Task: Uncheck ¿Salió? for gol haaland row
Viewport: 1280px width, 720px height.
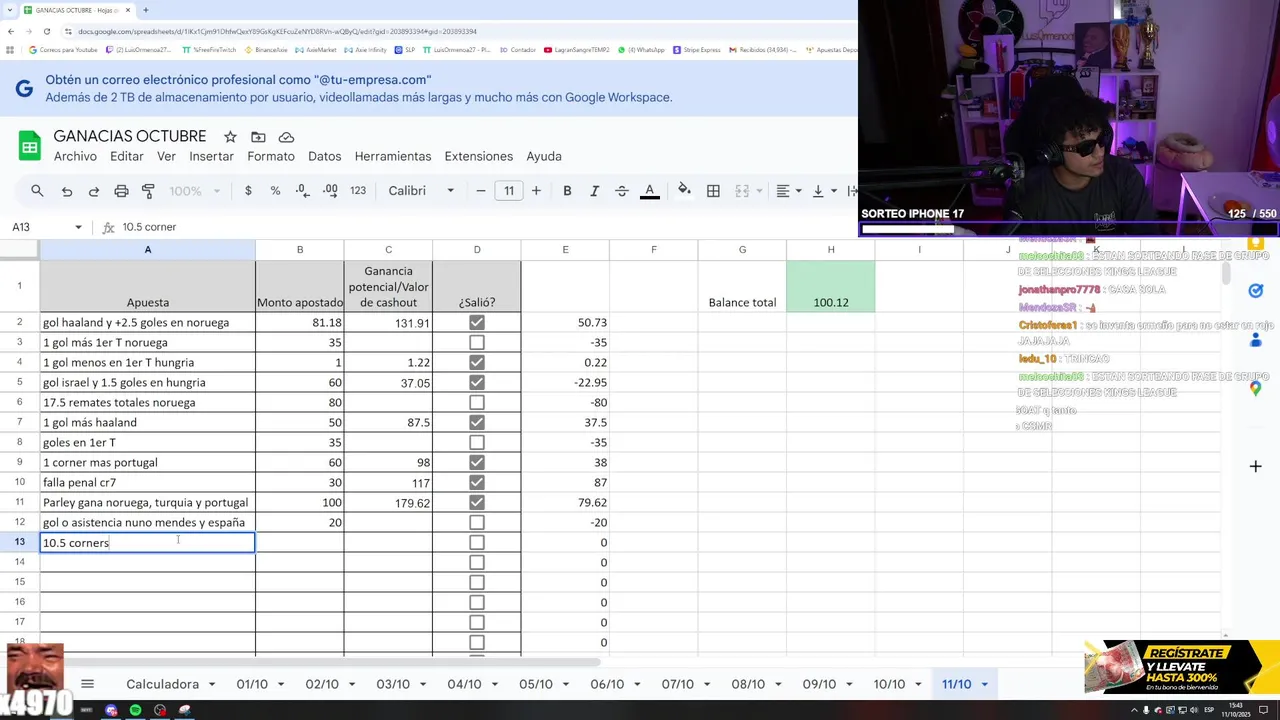Action: click(477, 322)
